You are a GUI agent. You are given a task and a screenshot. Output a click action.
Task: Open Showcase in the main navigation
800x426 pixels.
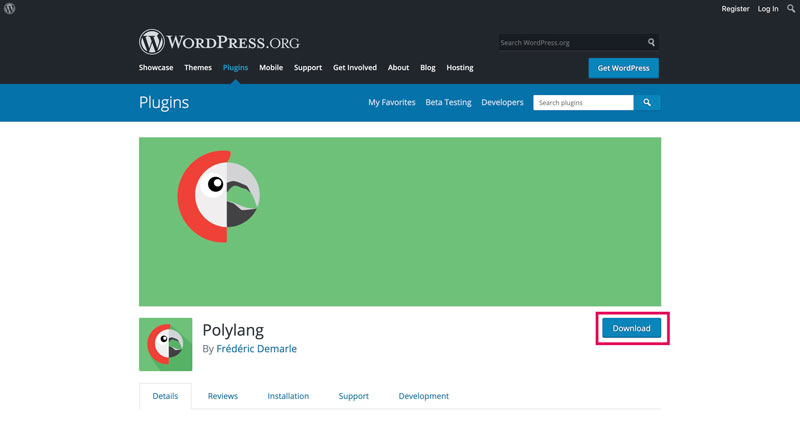click(x=156, y=68)
